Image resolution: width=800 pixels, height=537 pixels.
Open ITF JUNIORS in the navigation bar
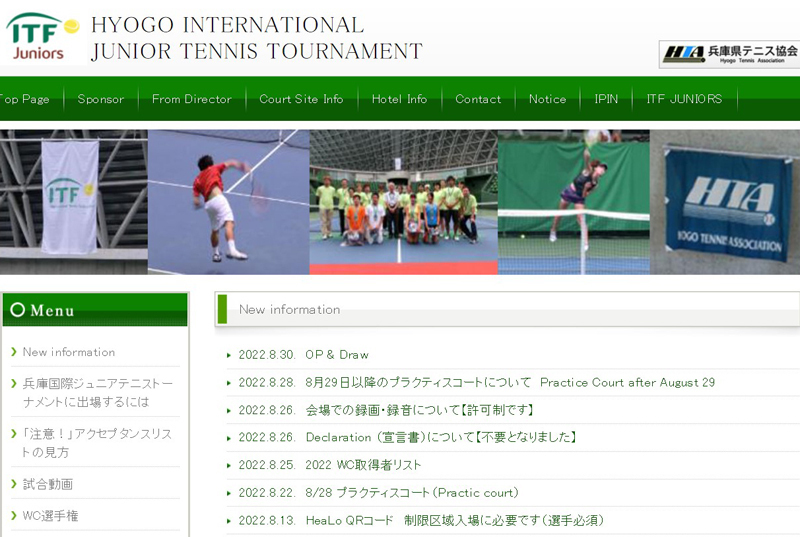tap(684, 99)
